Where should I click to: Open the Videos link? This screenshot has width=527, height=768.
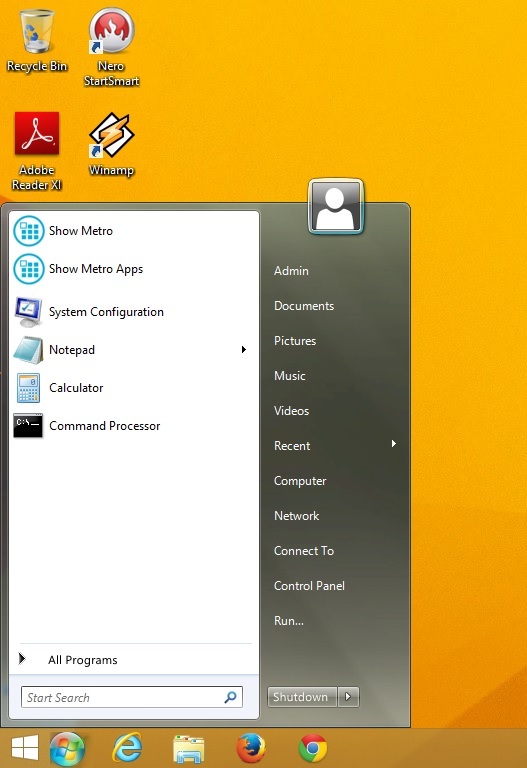click(291, 411)
